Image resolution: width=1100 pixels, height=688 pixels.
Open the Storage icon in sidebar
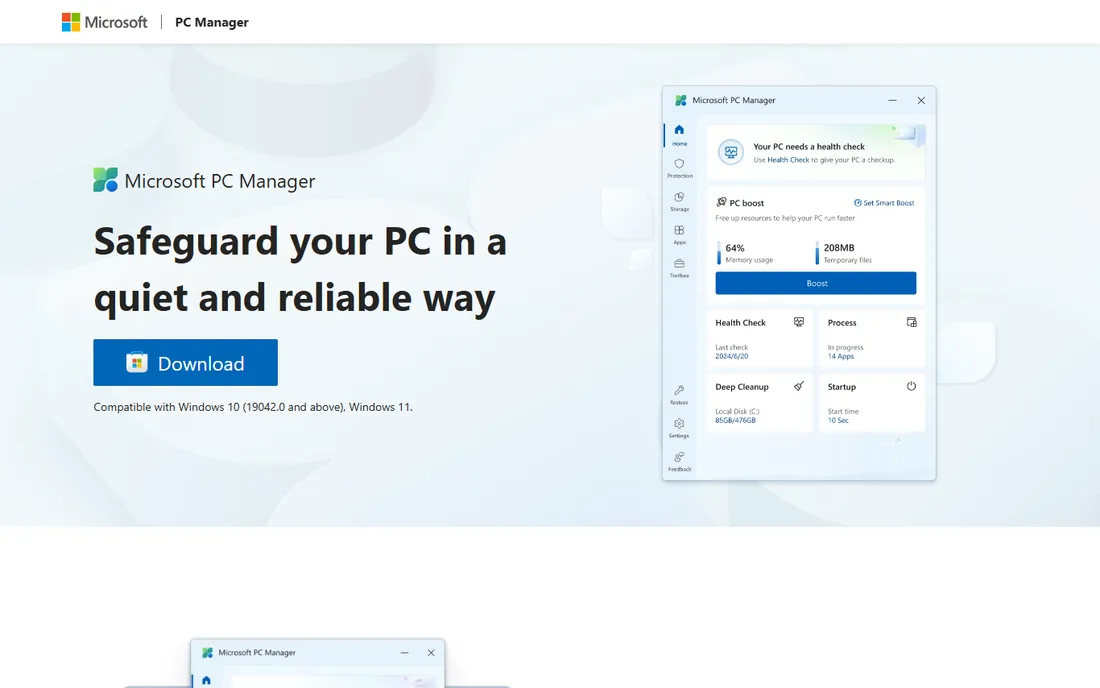pos(679,197)
